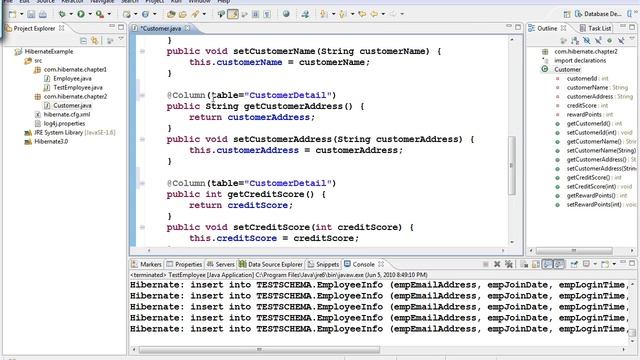Viewport: 640px width, 360px height.
Task: Click the Search flashlight toolbar icon
Action: pyautogui.click(x=196, y=14)
